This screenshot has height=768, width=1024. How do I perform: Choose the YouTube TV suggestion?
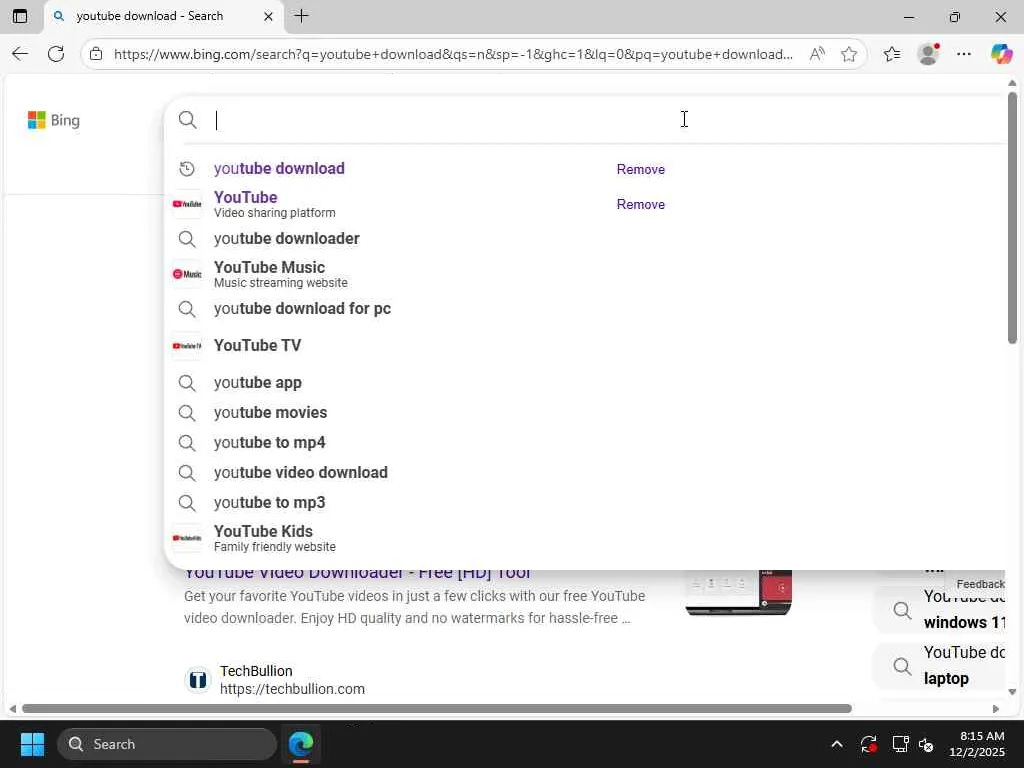coord(257,345)
